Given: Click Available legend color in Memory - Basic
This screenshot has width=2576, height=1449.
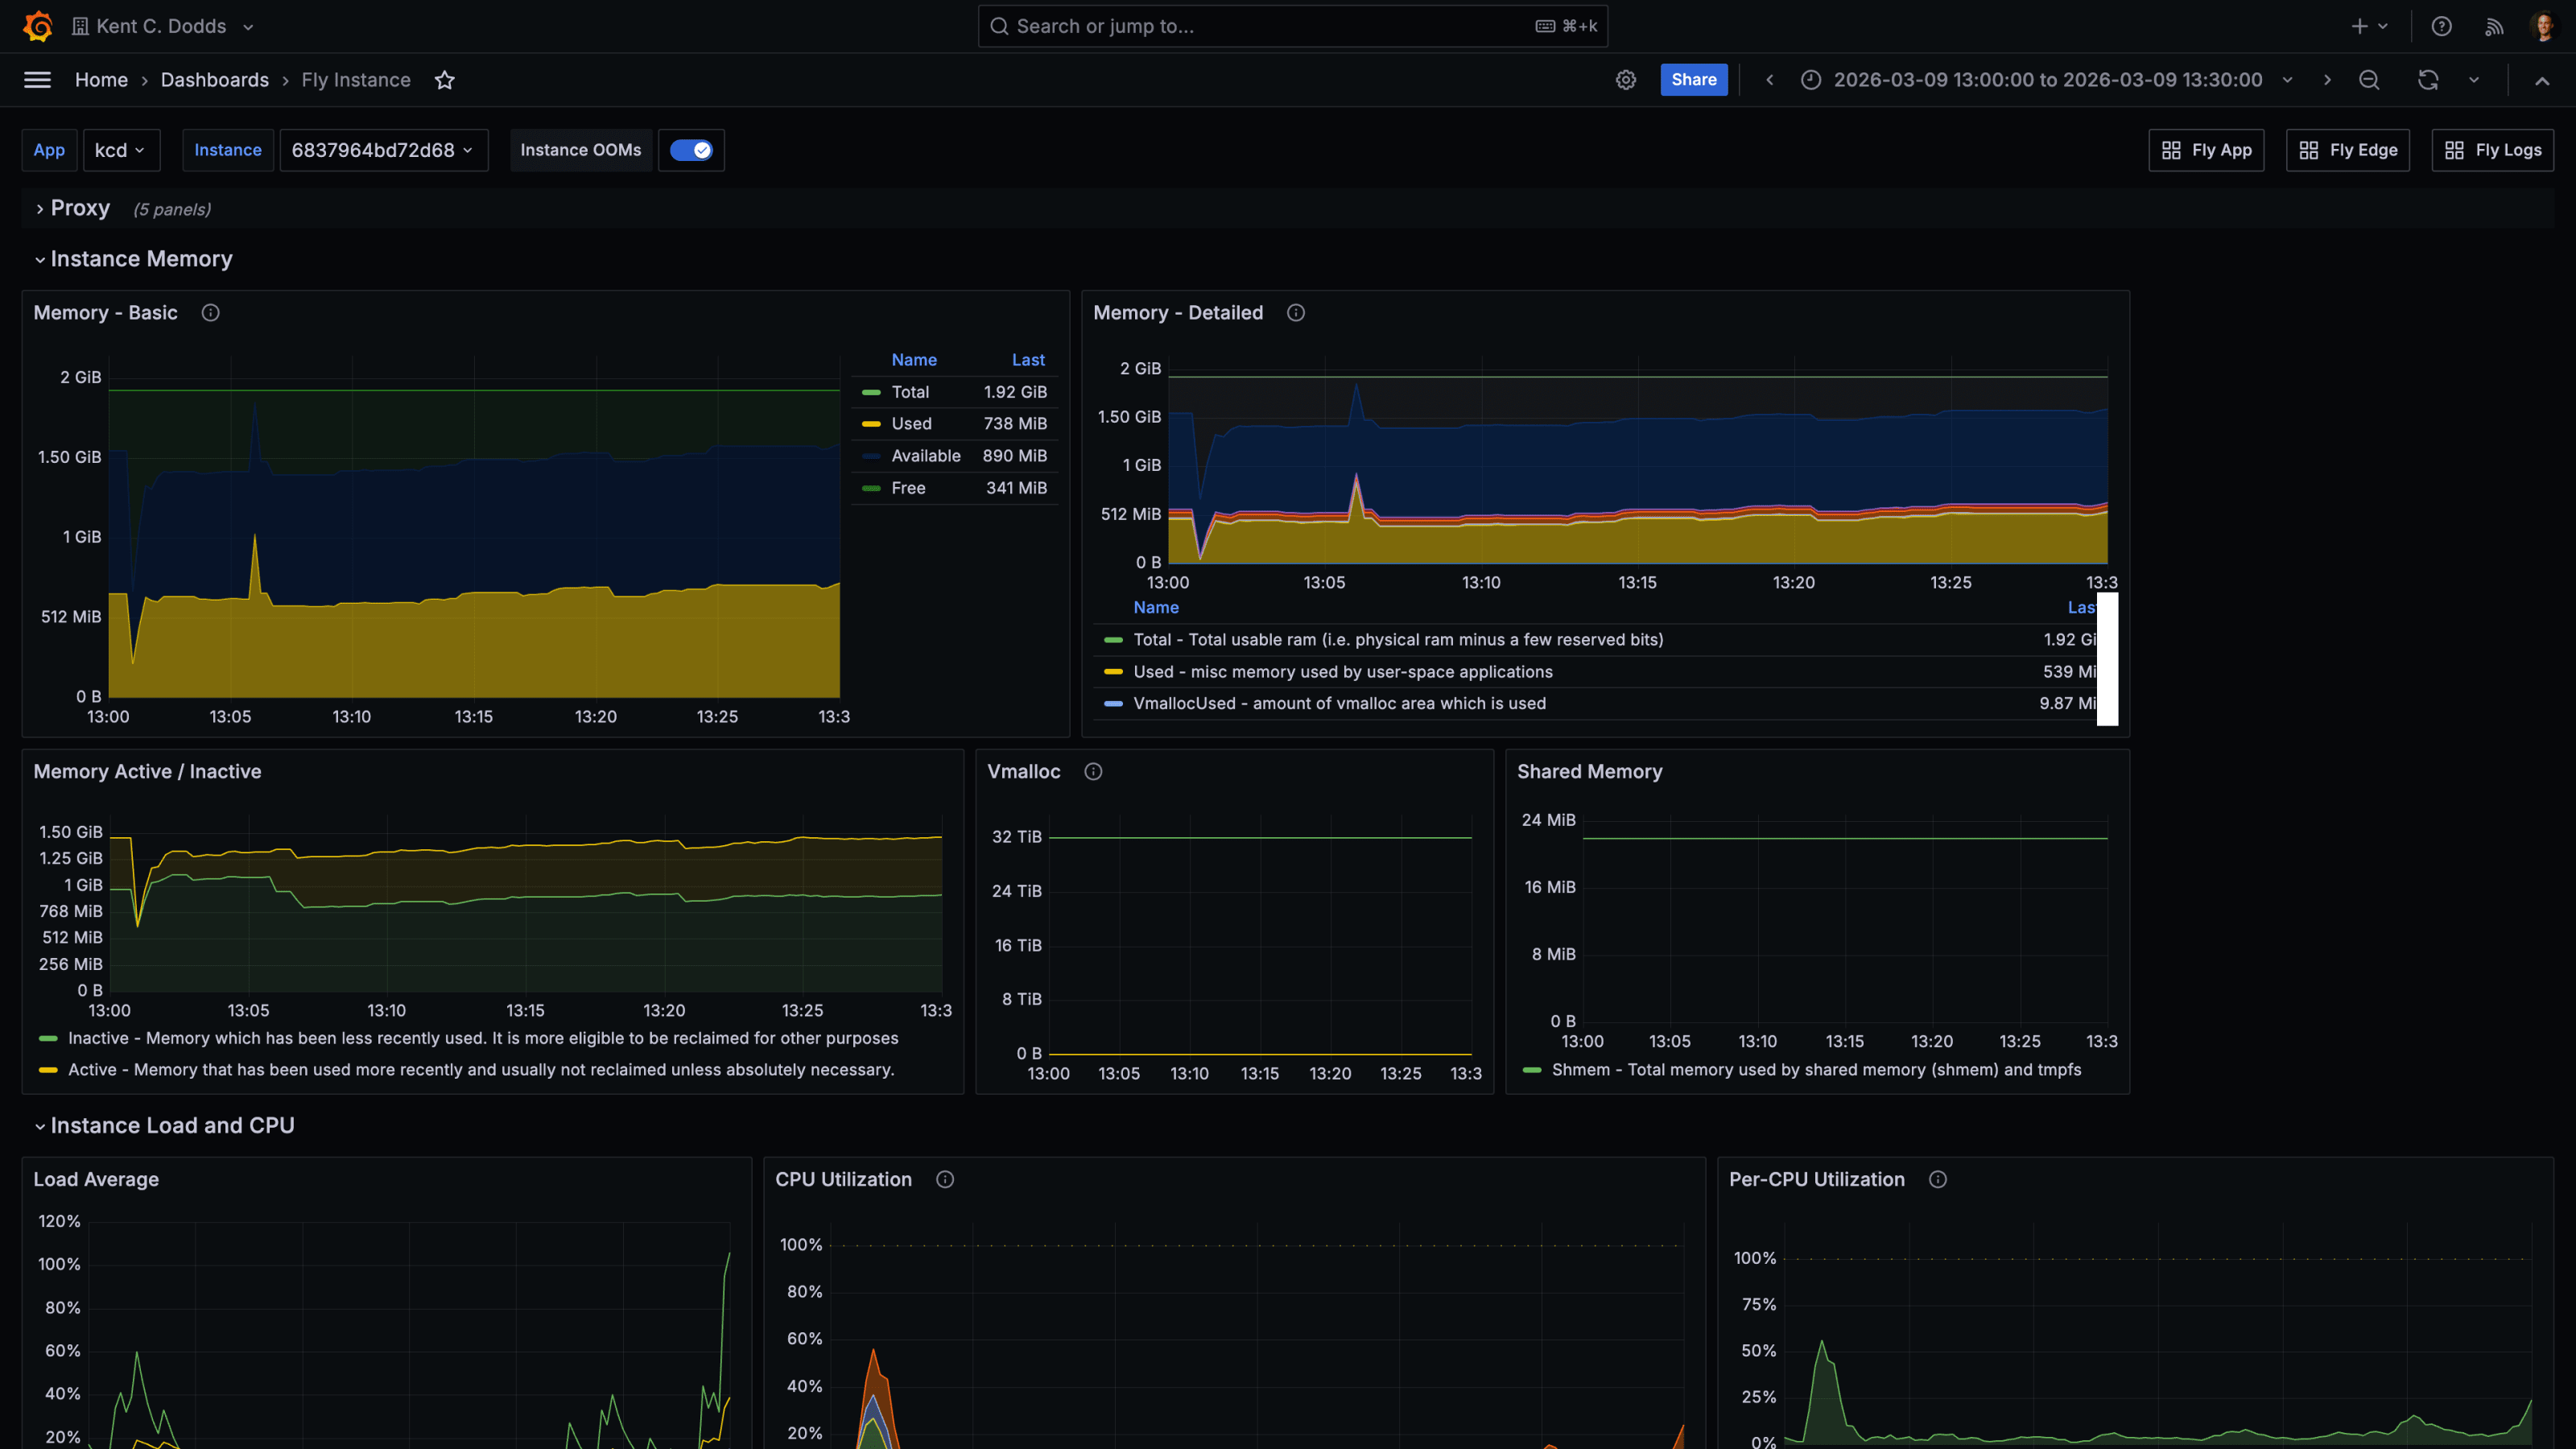Looking at the screenshot, I should [x=871, y=456].
